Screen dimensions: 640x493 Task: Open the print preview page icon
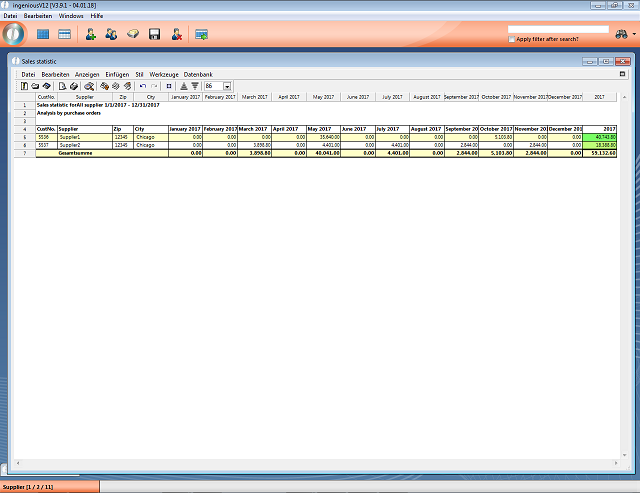(62, 86)
